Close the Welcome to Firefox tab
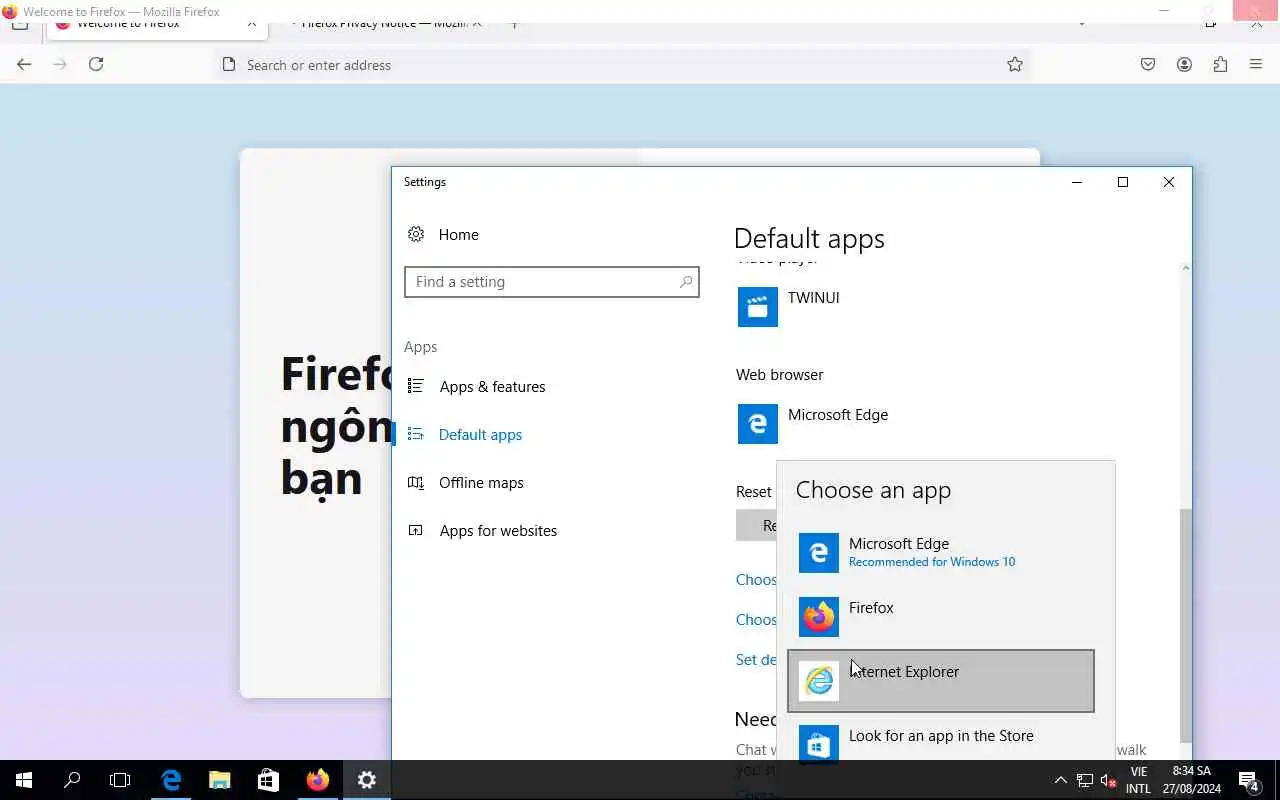Viewport: 1280px width, 800px height. (x=251, y=22)
